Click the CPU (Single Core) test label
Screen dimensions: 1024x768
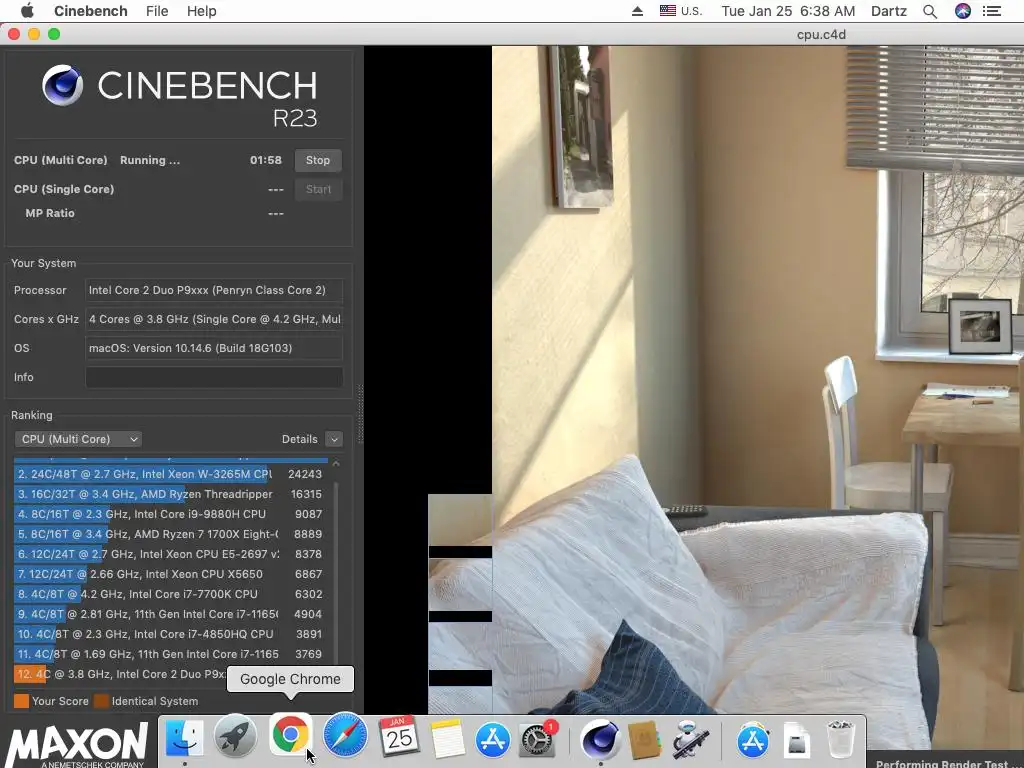[64, 189]
